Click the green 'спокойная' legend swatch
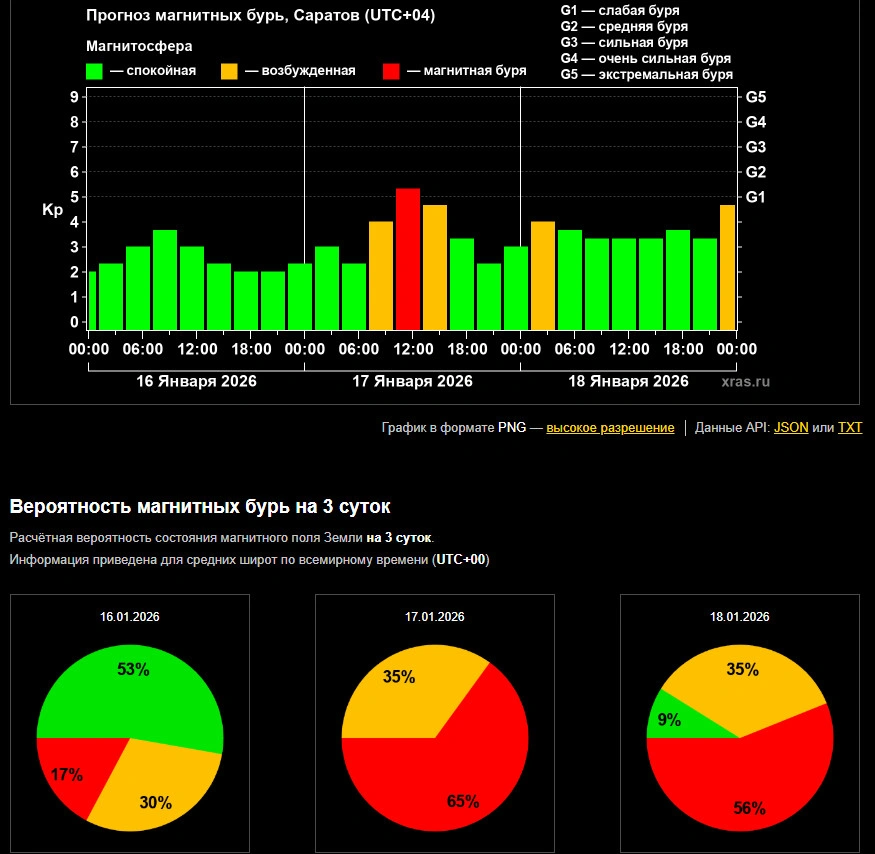 (x=95, y=71)
